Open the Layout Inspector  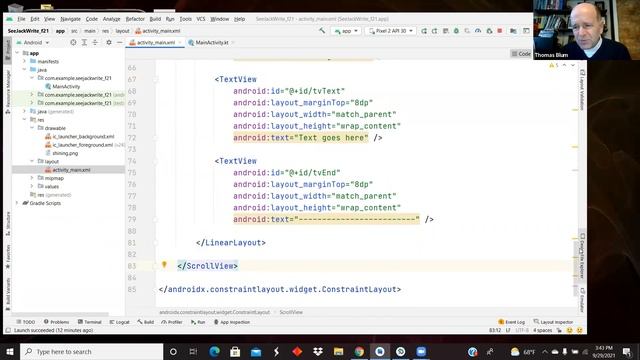pos(553,322)
